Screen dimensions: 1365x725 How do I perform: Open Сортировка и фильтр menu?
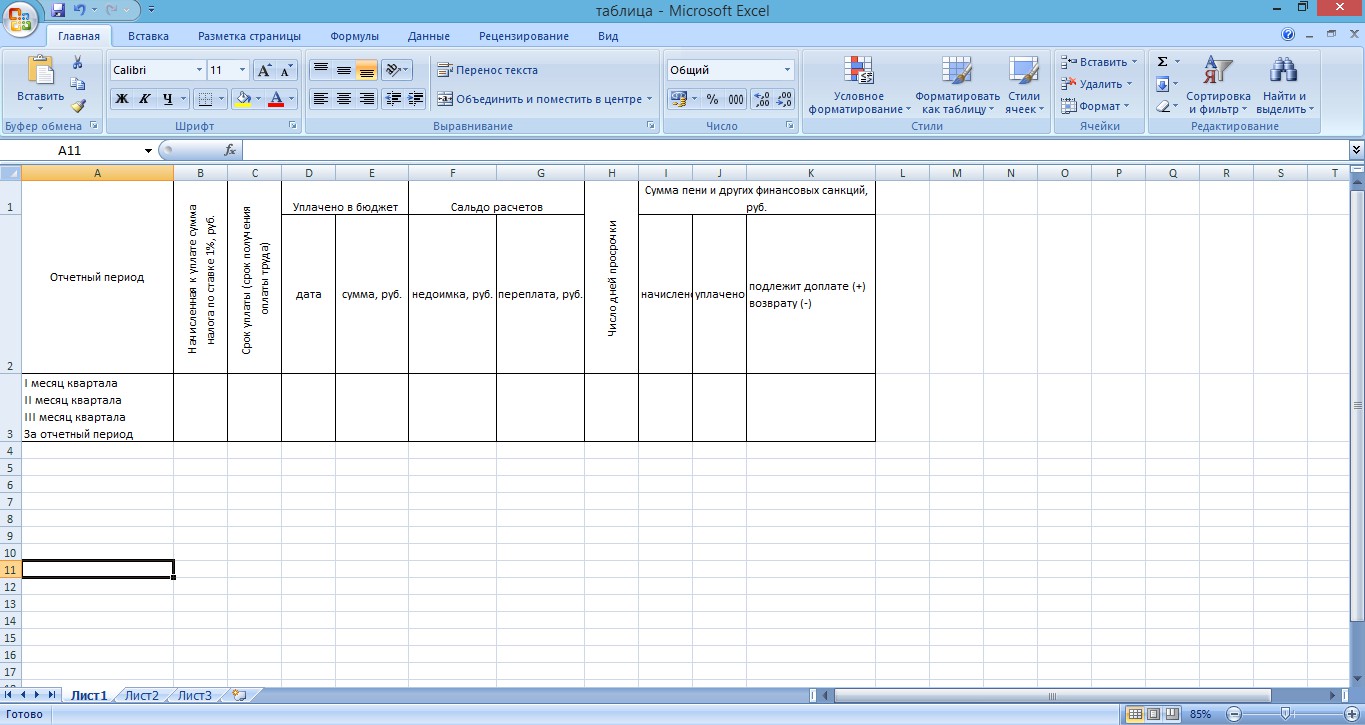(1218, 85)
